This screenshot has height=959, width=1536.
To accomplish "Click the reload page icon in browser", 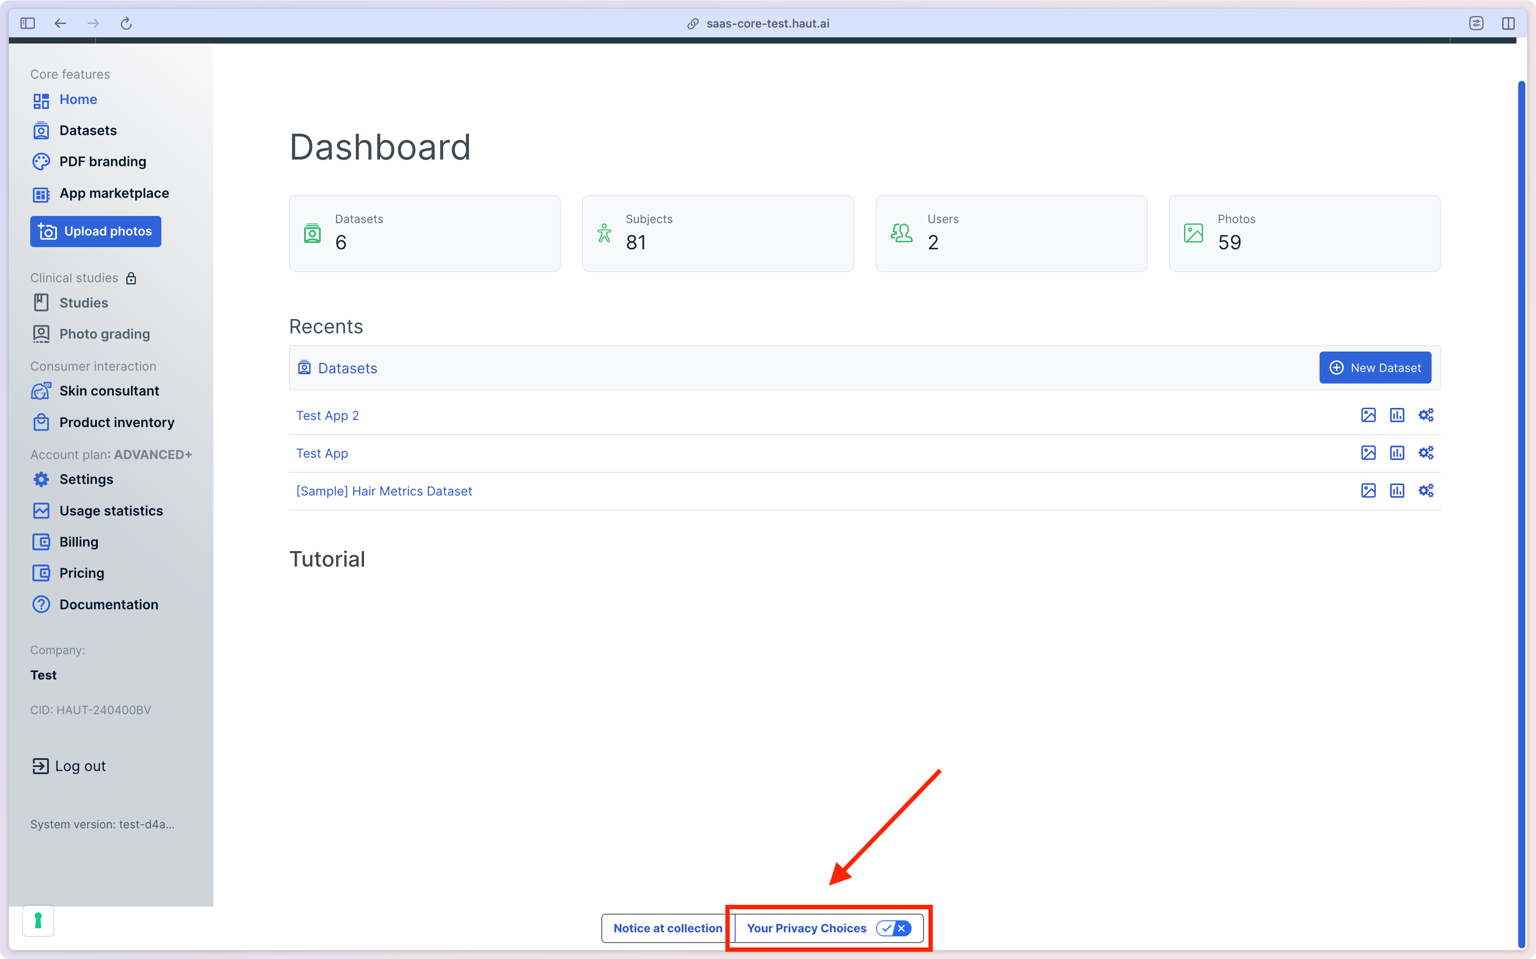I will tap(126, 23).
